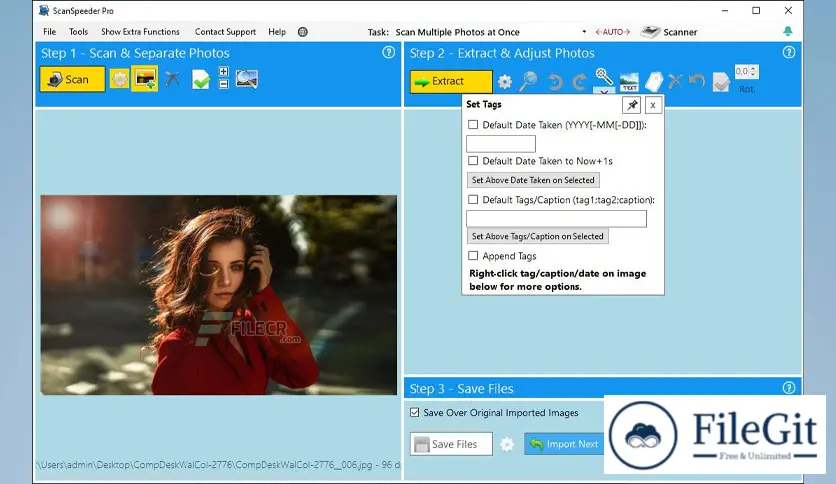Uncheck Save Over Original Imported Images
The image size is (836, 484).
click(415, 412)
